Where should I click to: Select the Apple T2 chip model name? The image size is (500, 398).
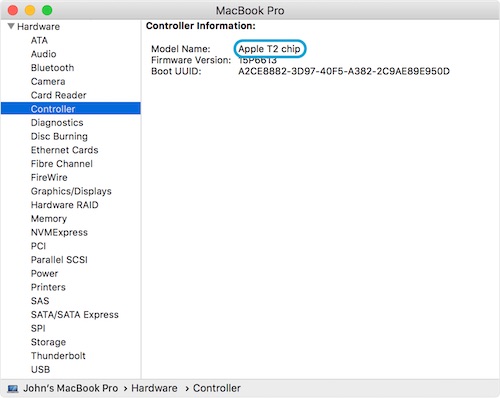tap(269, 49)
